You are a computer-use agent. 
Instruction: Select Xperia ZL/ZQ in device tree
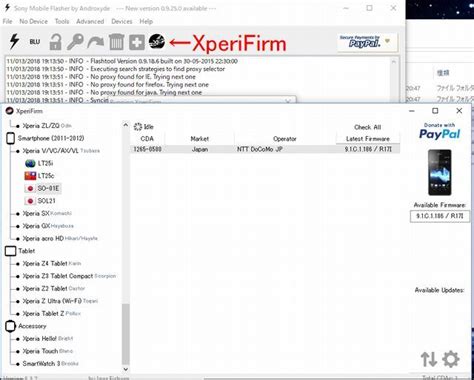point(47,126)
